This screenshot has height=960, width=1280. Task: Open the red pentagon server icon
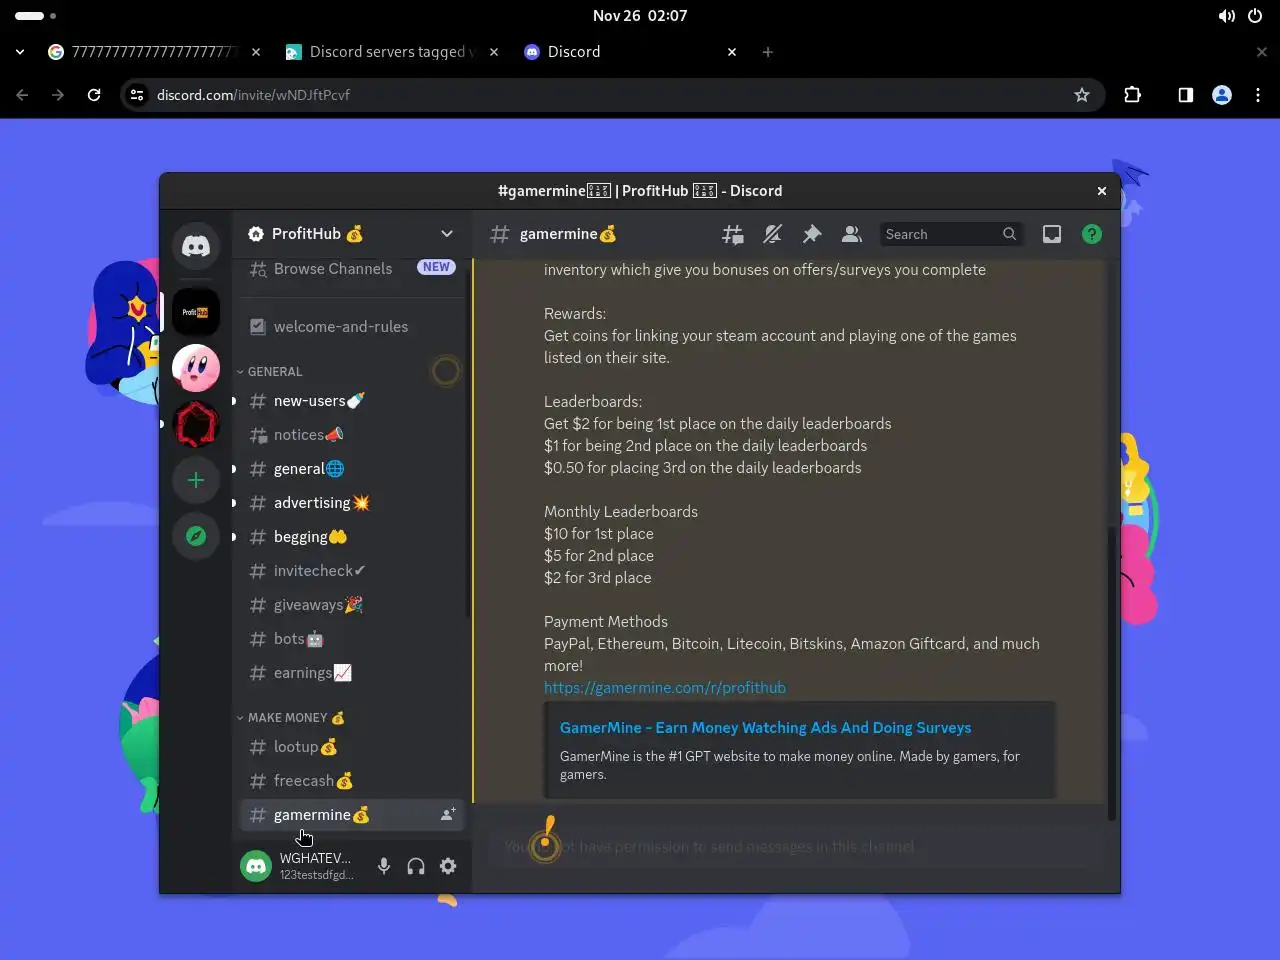(x=196, y=424)
